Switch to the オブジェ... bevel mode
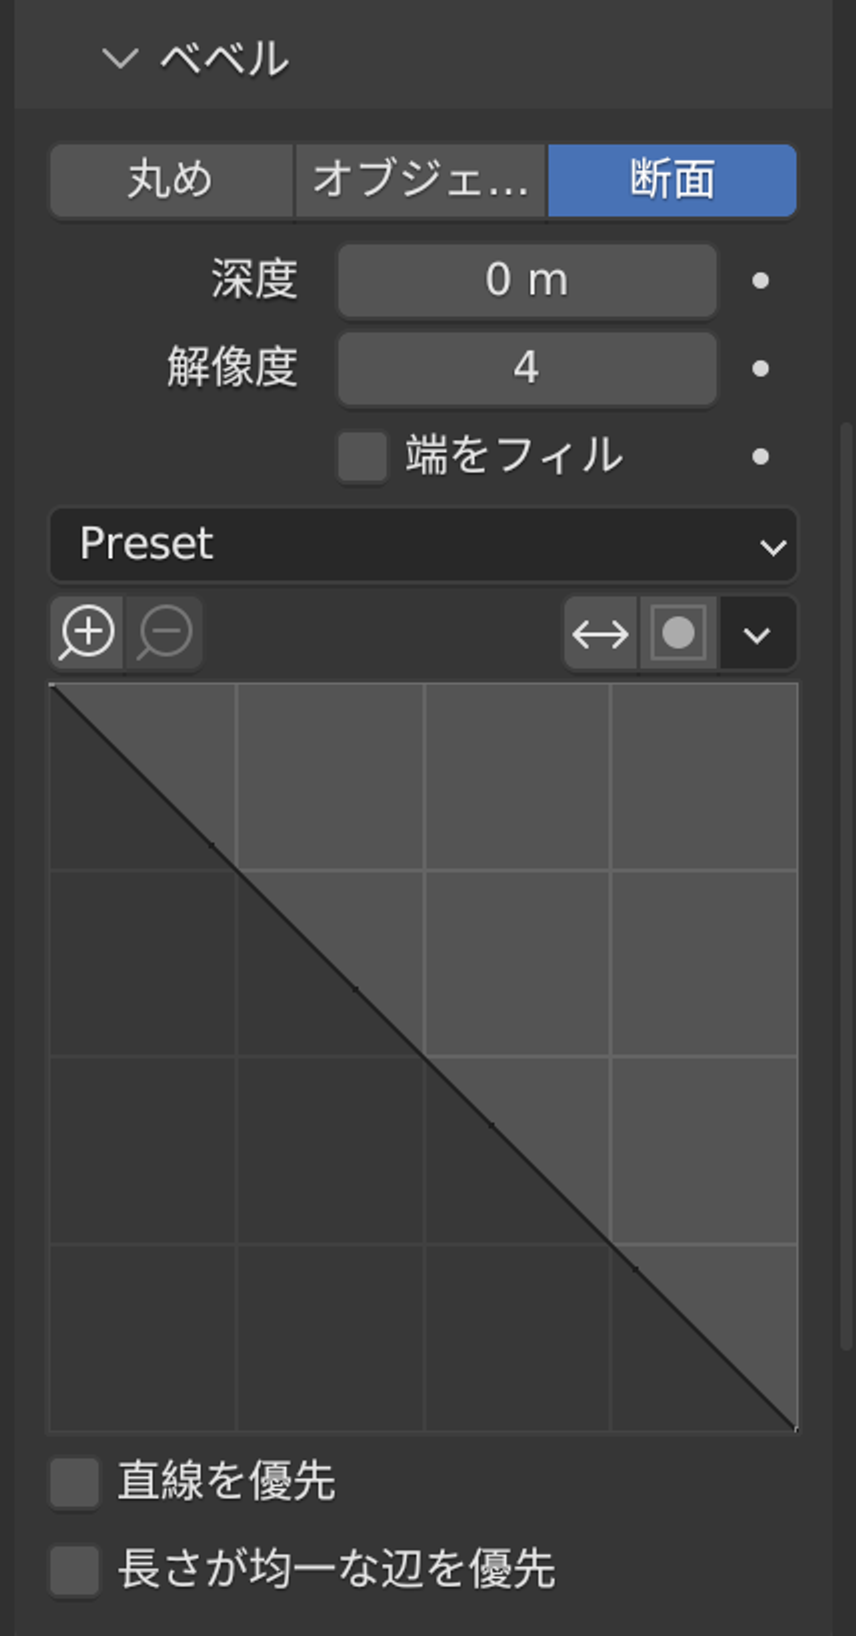This screenshot has height=1636, width=856. (420, 181)
